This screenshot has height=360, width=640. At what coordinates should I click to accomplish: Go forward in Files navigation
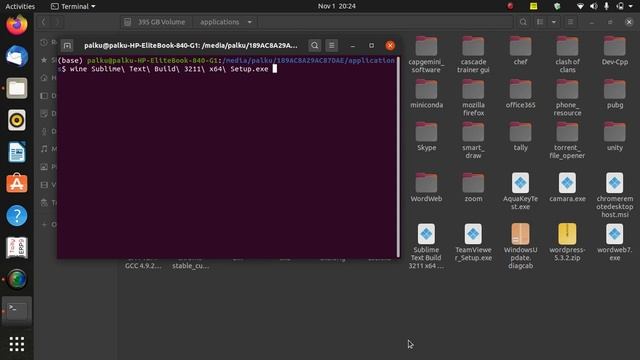coord(58,22)
